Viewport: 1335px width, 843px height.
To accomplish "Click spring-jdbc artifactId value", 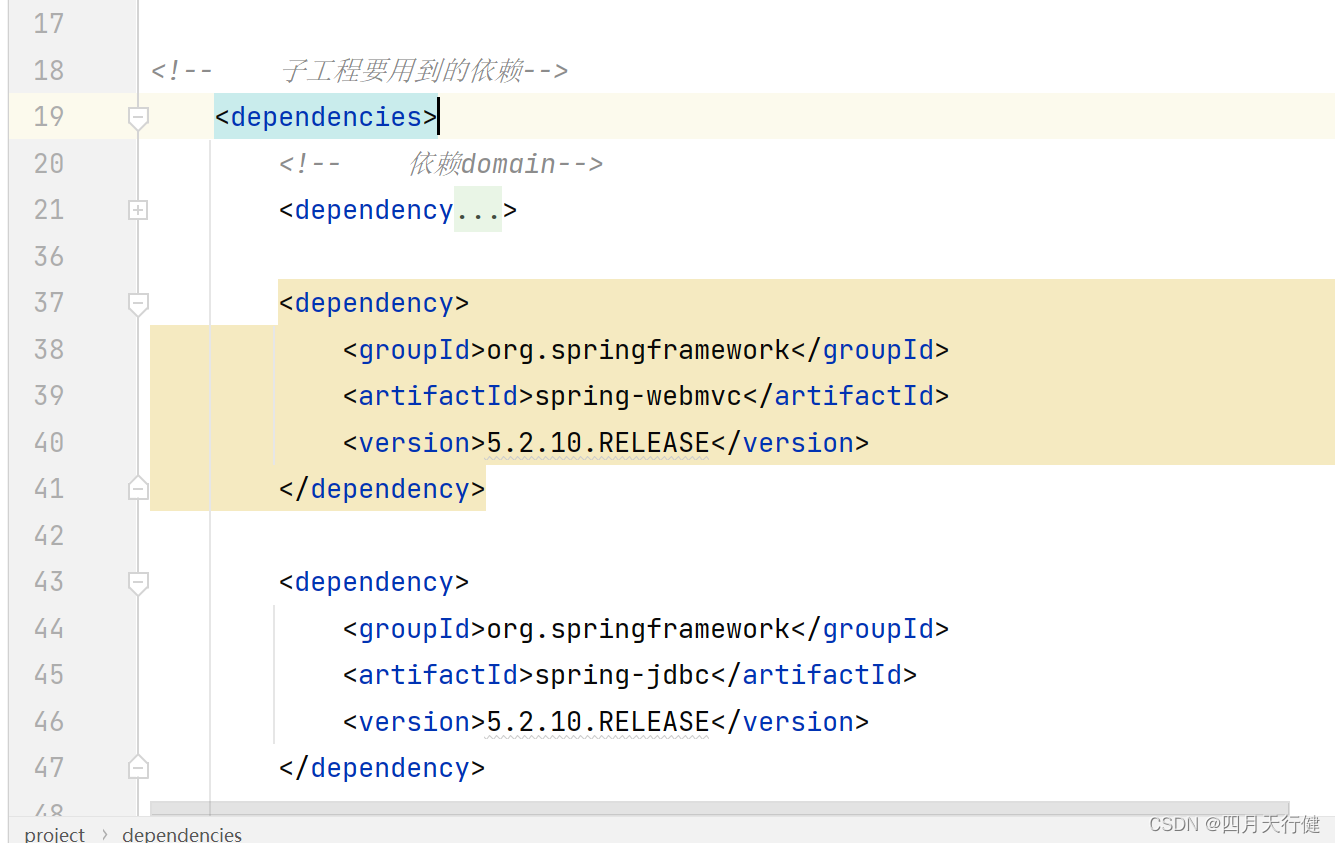I will coord(622,675).
